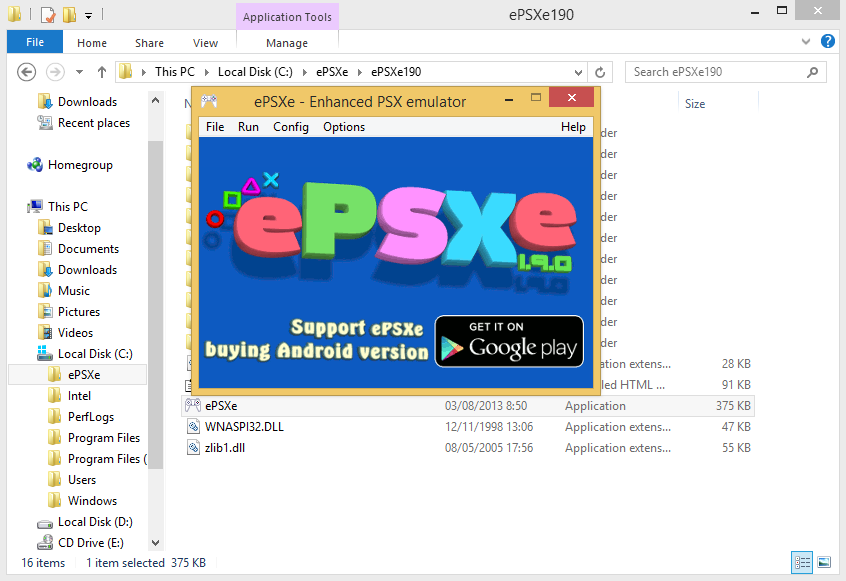Select Program Files folder in tree

(104, 438)
